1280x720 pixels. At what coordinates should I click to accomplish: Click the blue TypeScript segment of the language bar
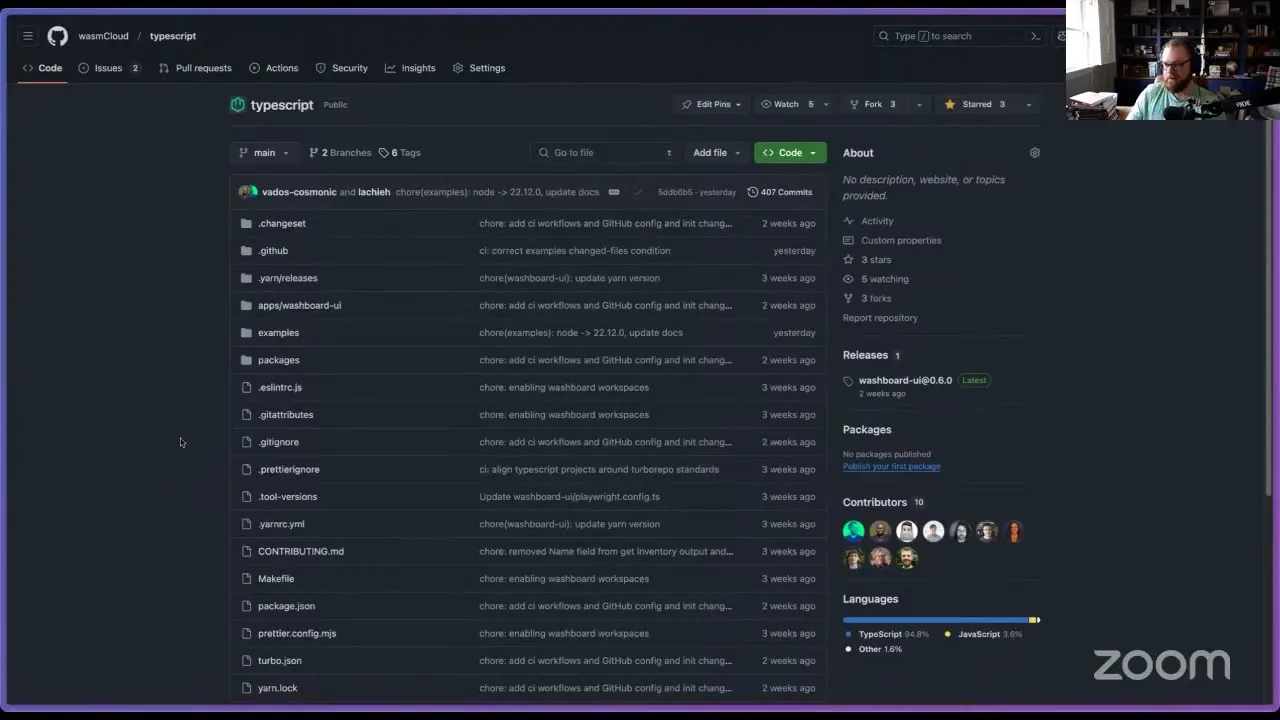pos(935,620)
